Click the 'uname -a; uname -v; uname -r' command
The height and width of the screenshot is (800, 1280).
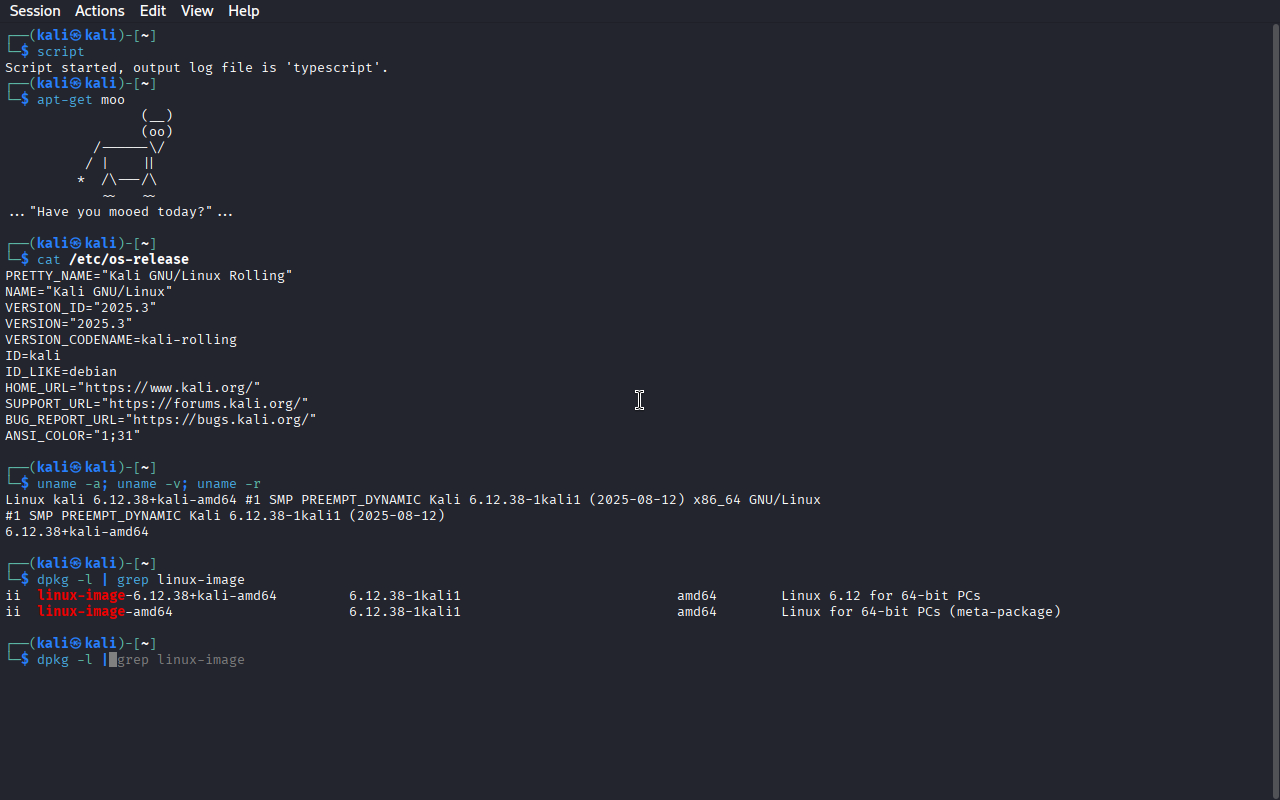coord(149,484)
